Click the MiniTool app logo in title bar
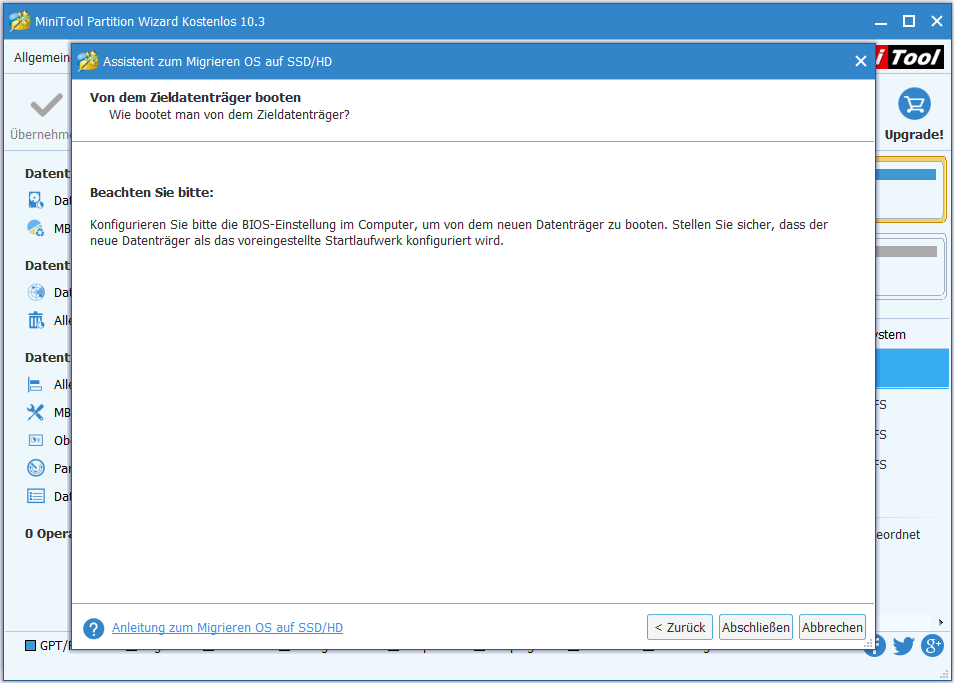Viewport: 954px width, 683px height. click(19, 21)
